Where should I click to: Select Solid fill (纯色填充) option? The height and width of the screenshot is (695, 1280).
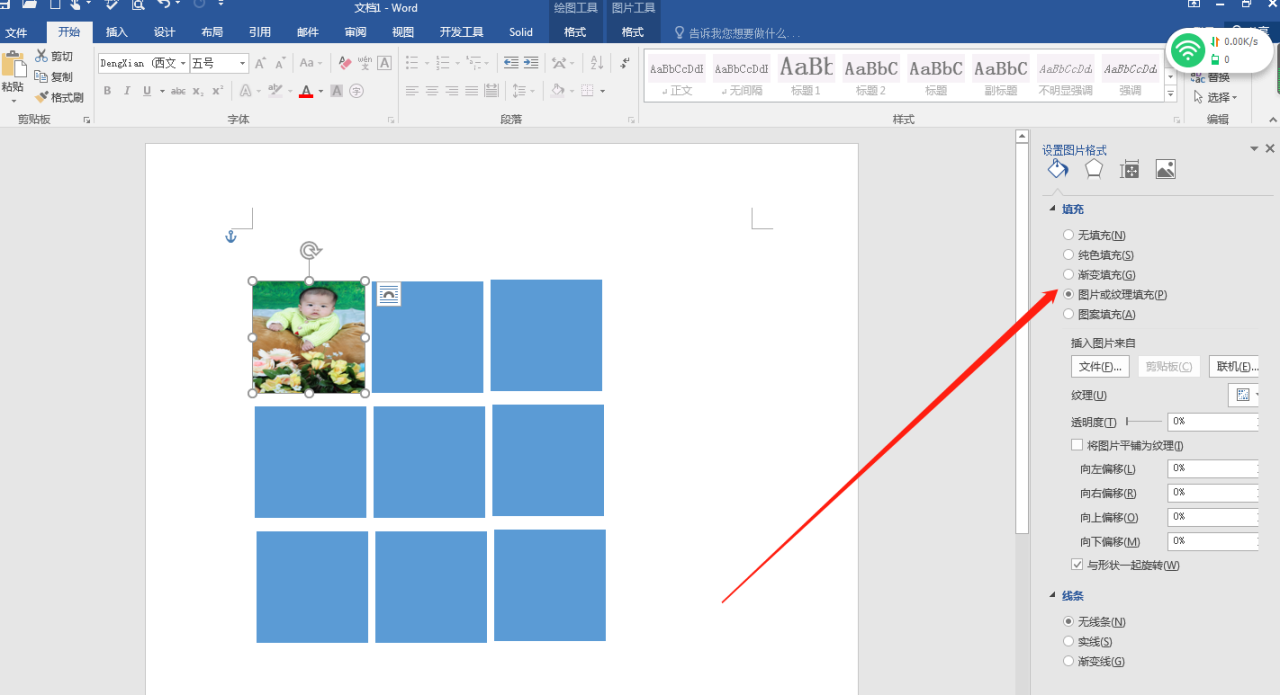pos(1068,255)
